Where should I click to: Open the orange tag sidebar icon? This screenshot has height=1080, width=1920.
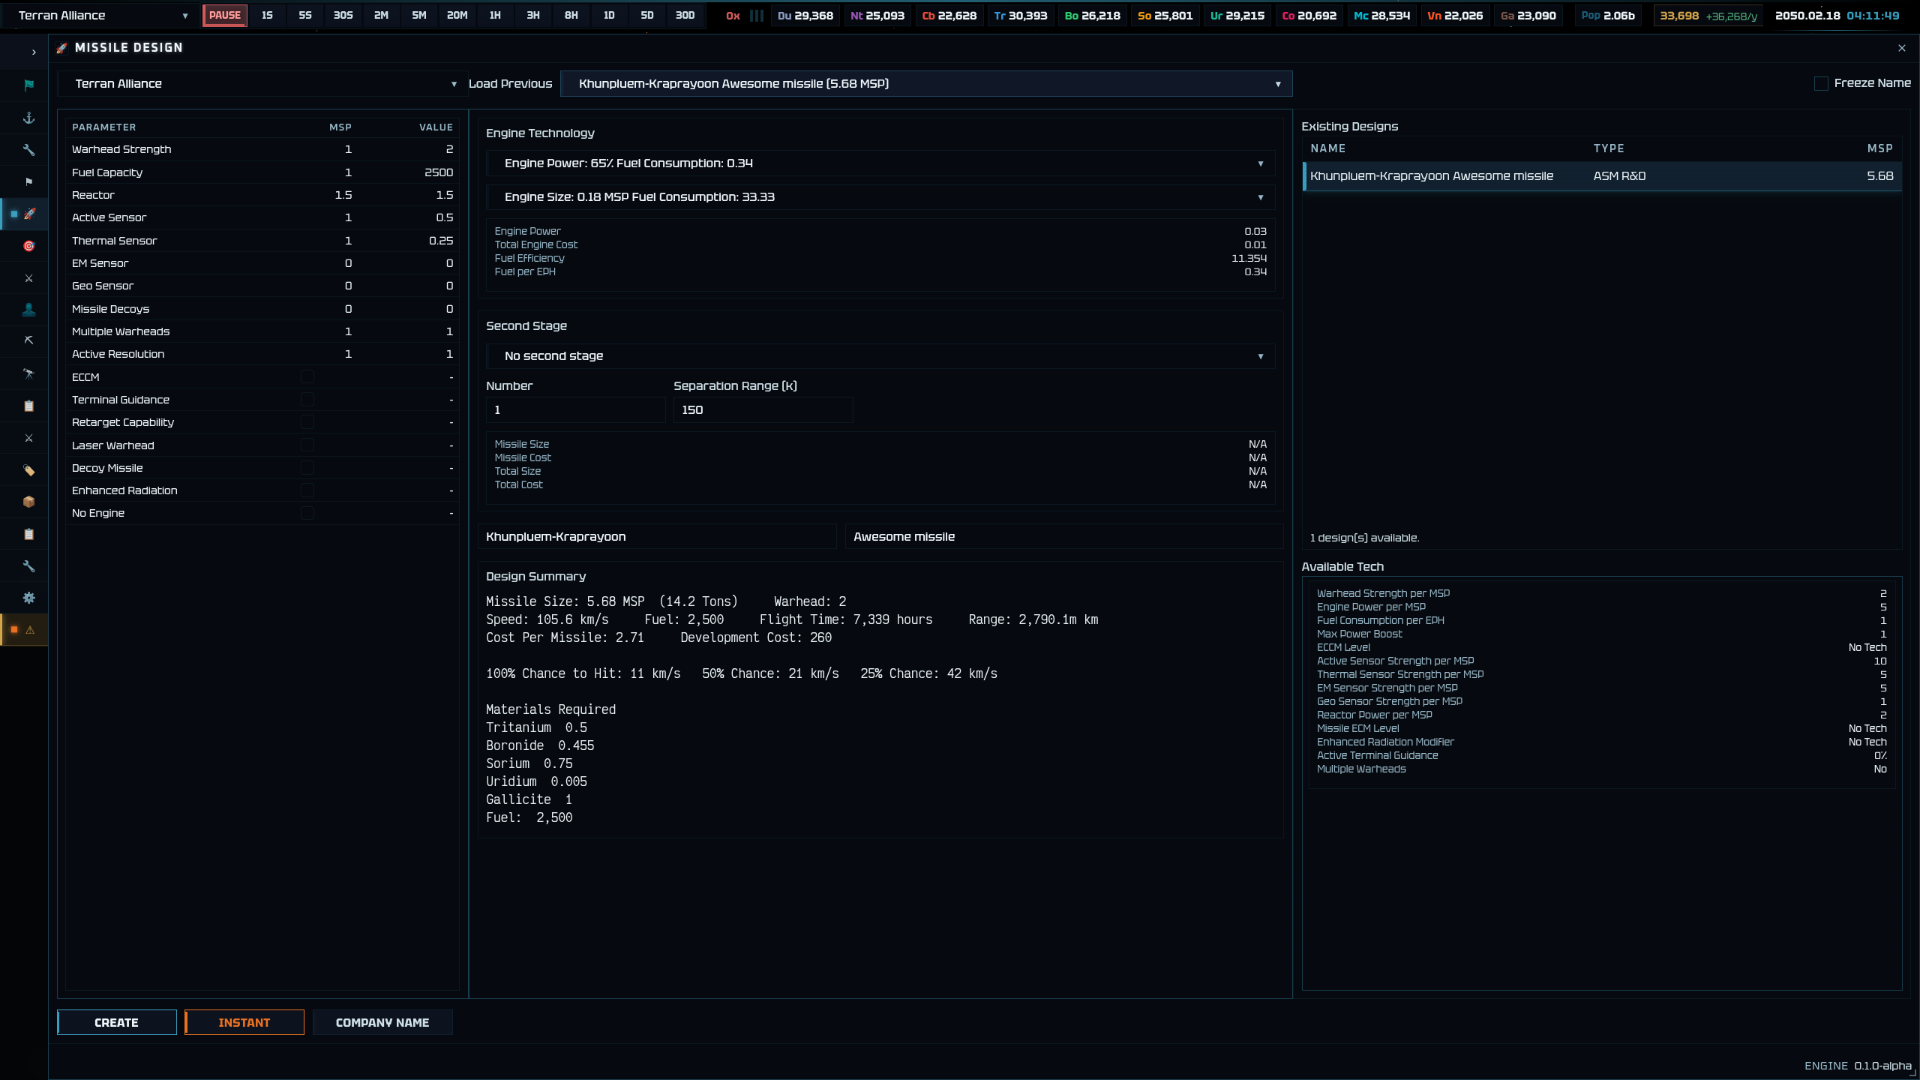point(29,470)
